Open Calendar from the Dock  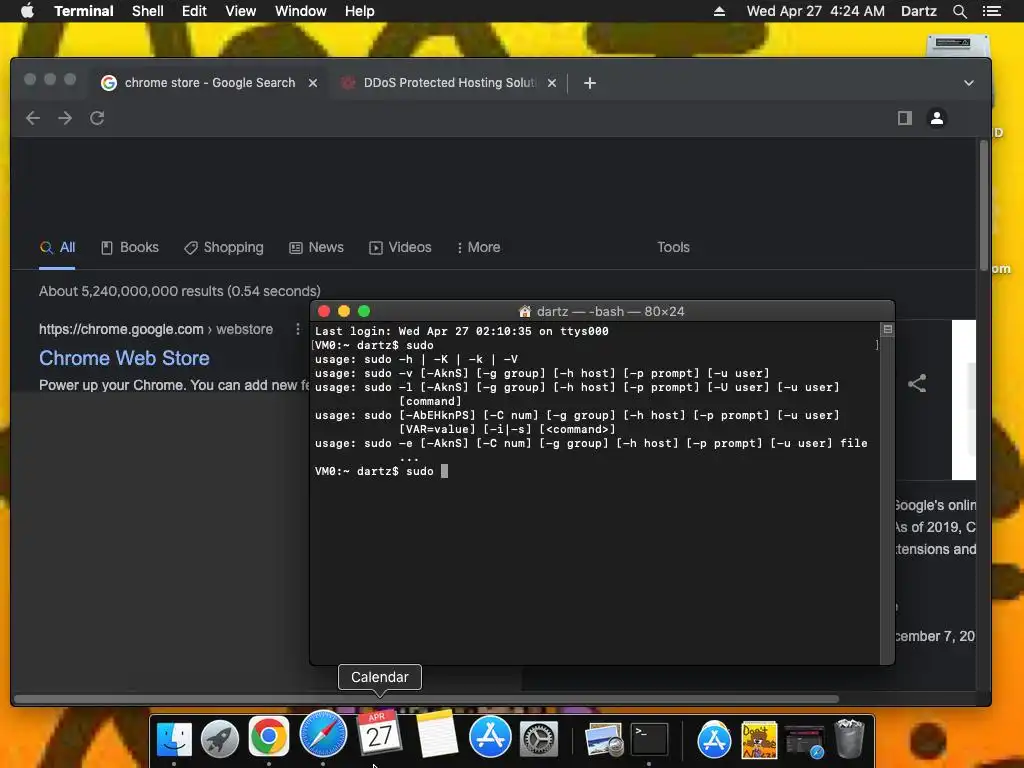coord(379,734)
